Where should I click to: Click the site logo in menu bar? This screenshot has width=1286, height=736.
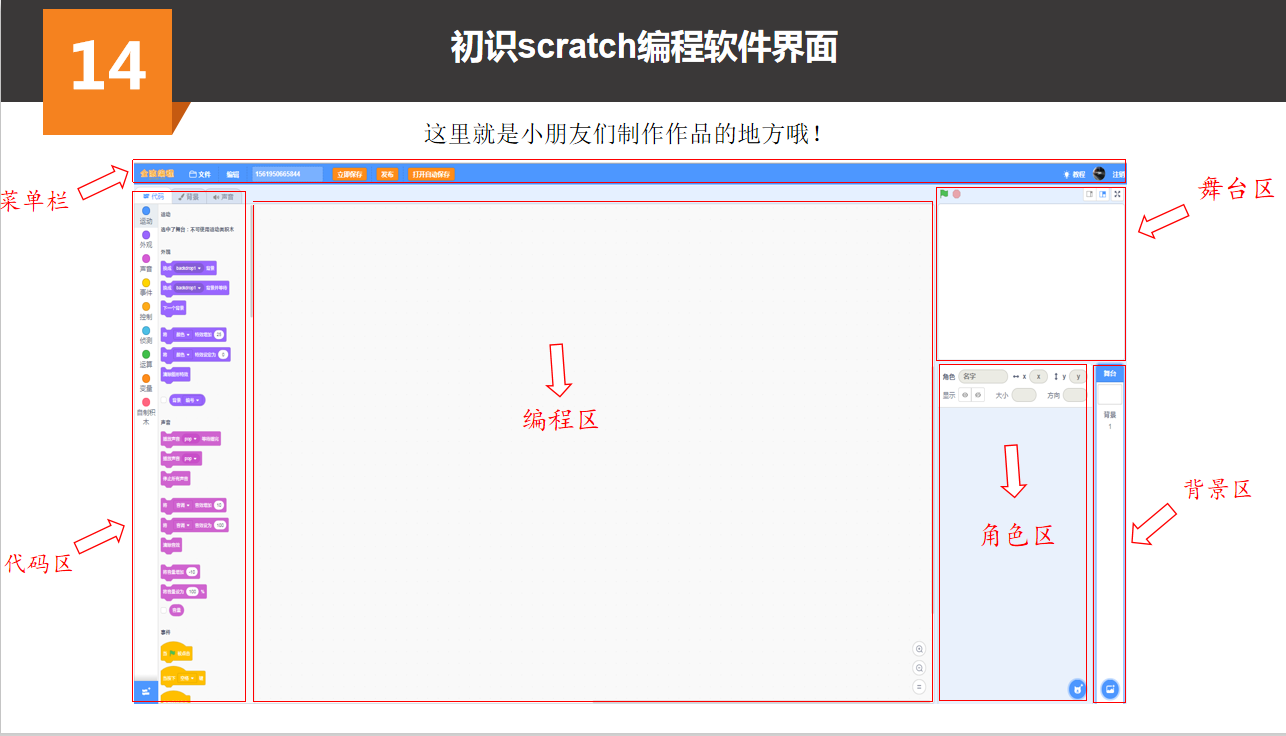[156, 173]
